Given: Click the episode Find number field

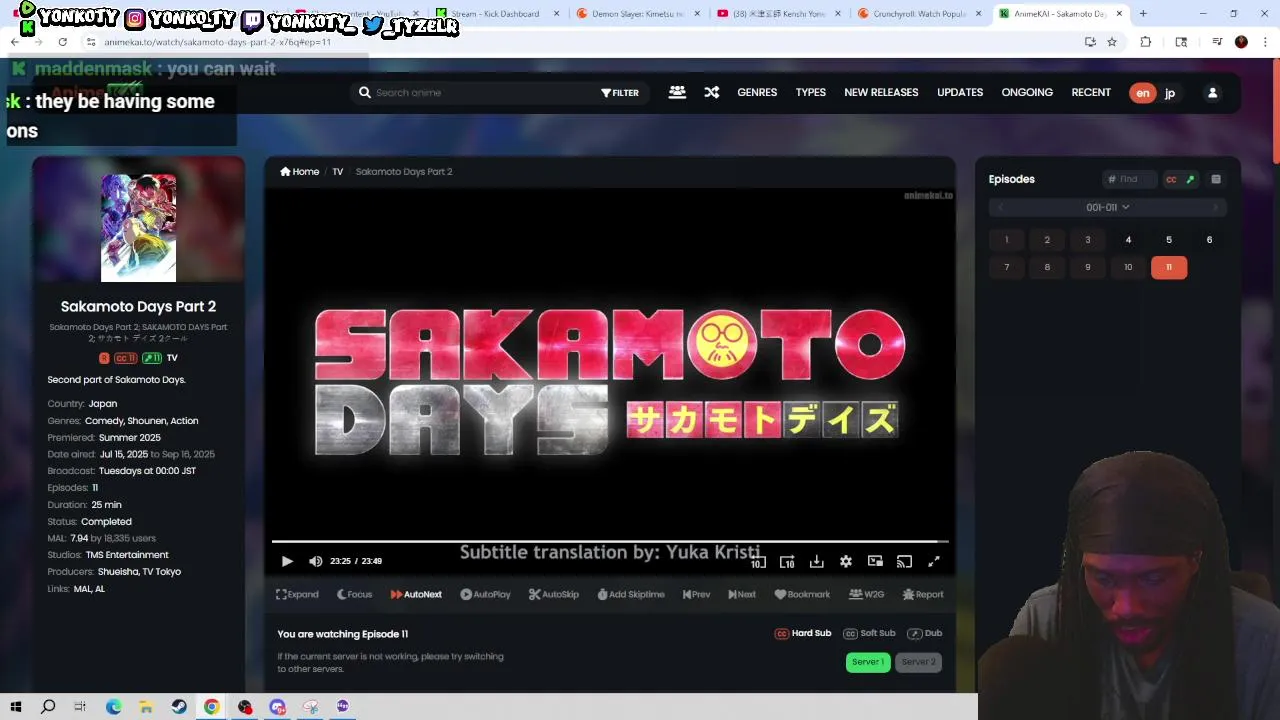Looking at the screenshot, I should coord(1131,179).
